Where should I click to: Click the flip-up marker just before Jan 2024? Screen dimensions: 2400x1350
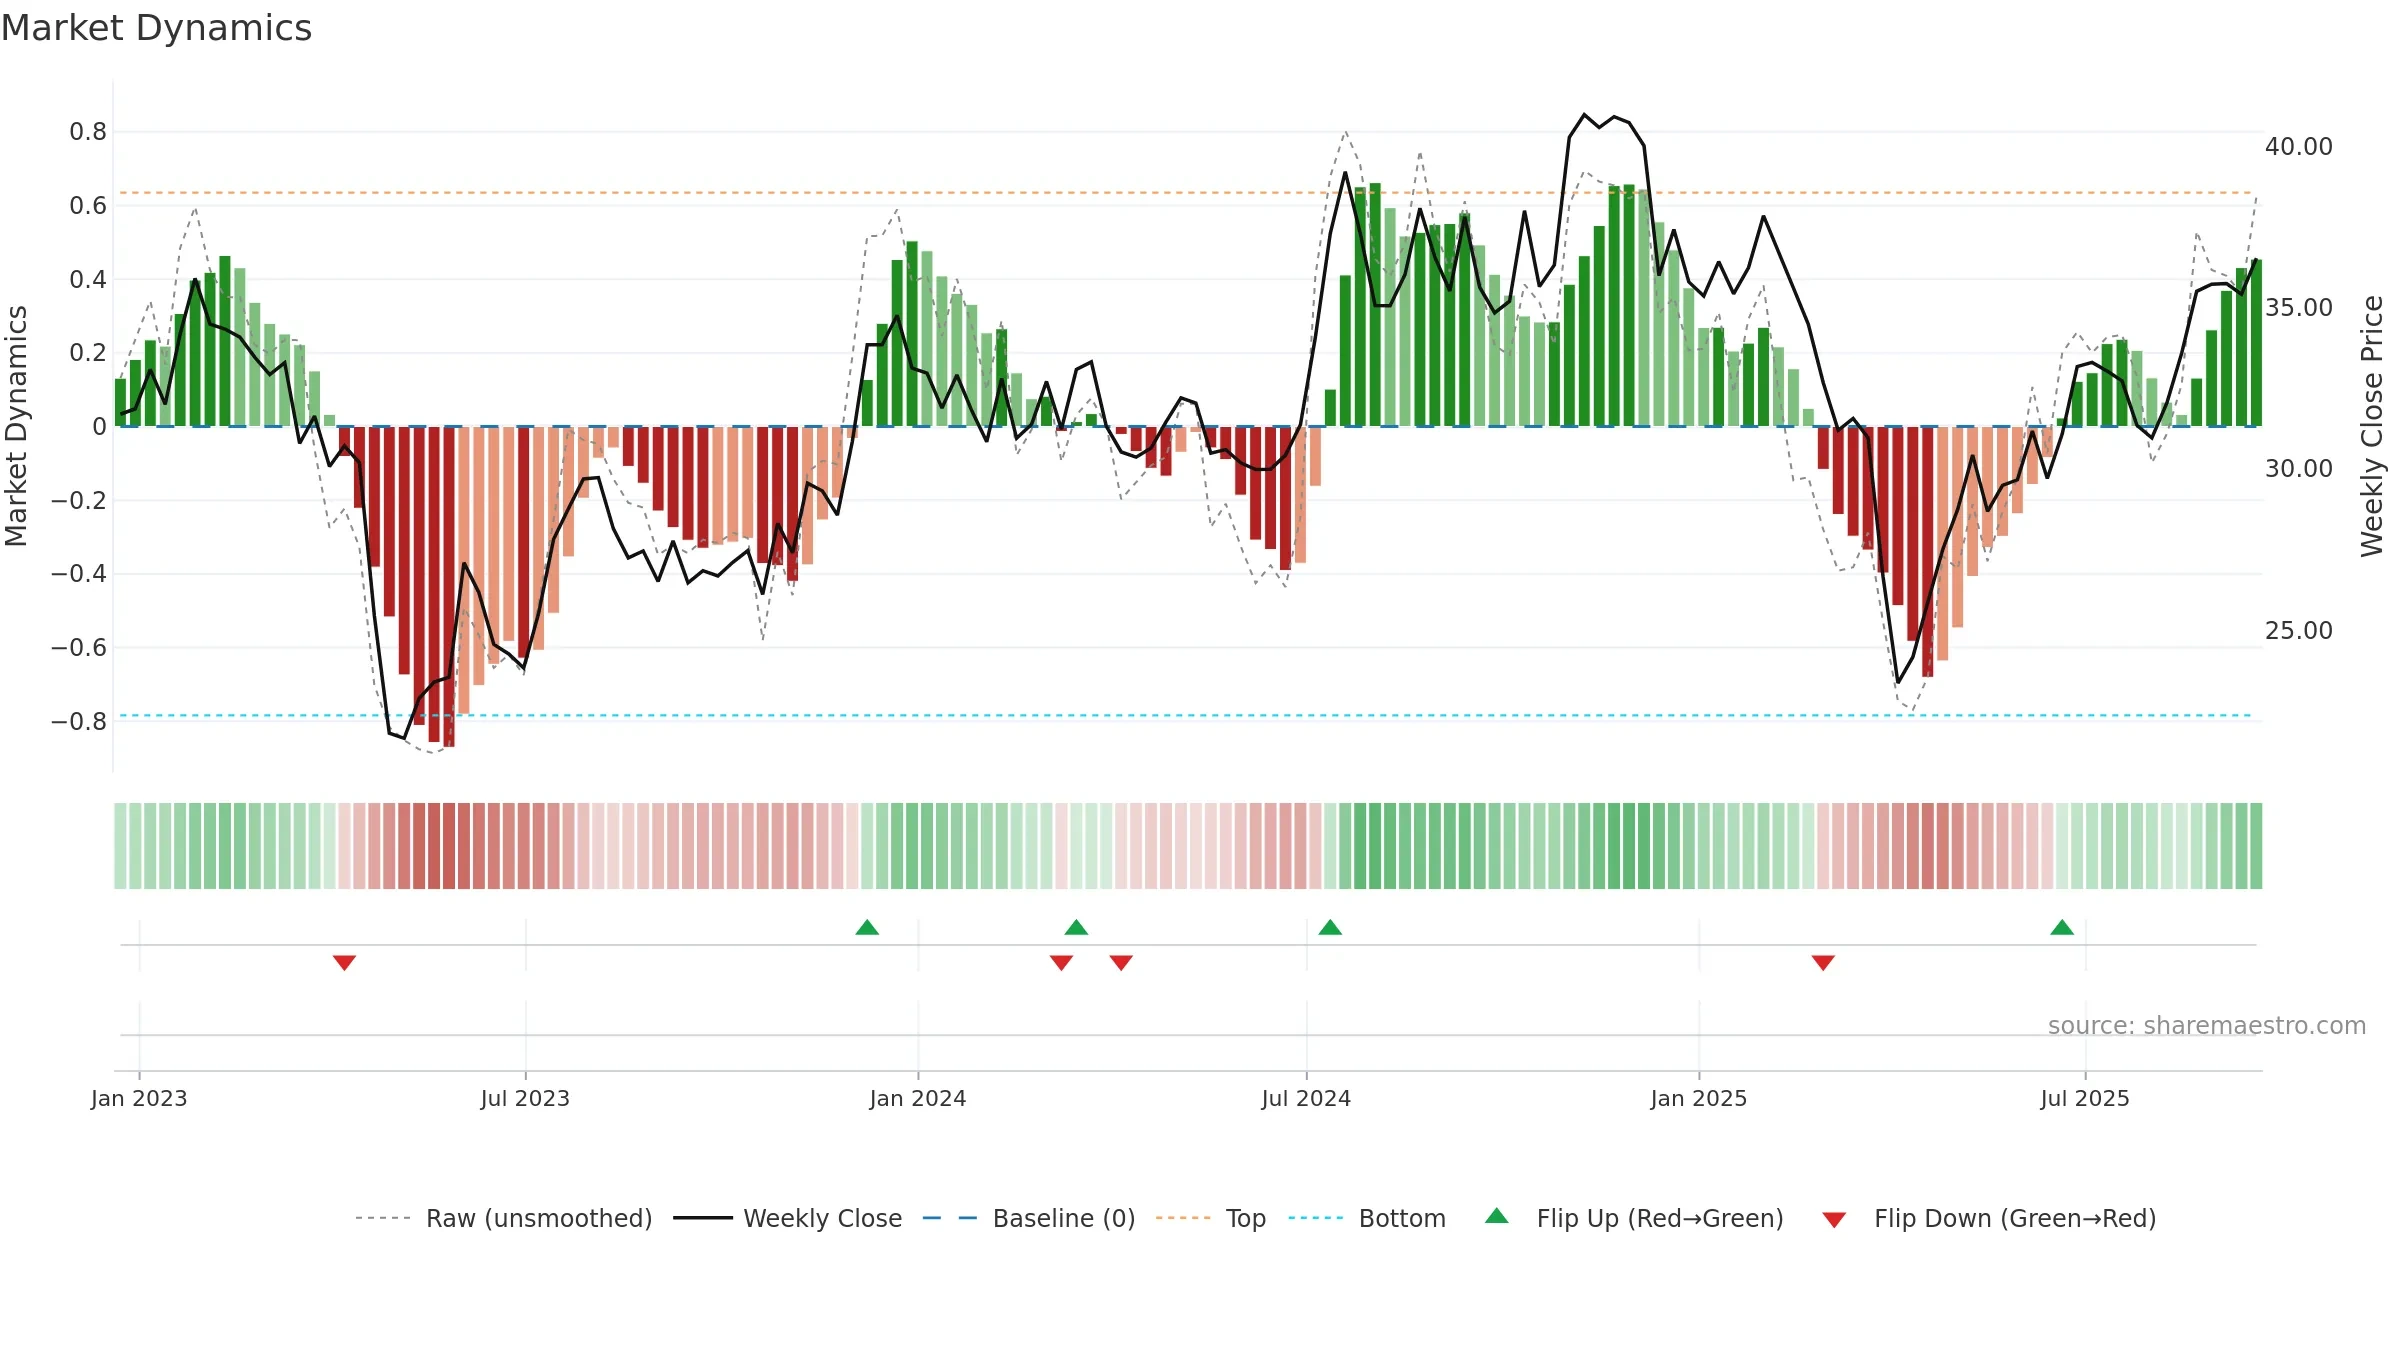tap(867, 927)
